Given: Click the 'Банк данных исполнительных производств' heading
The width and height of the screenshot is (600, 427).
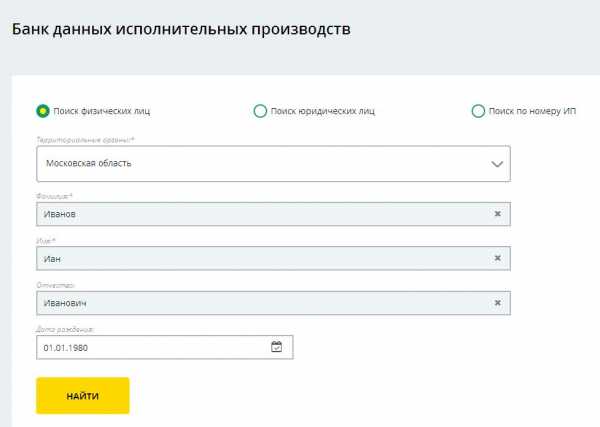Looking at the screenshot, I should coord(181,29).
